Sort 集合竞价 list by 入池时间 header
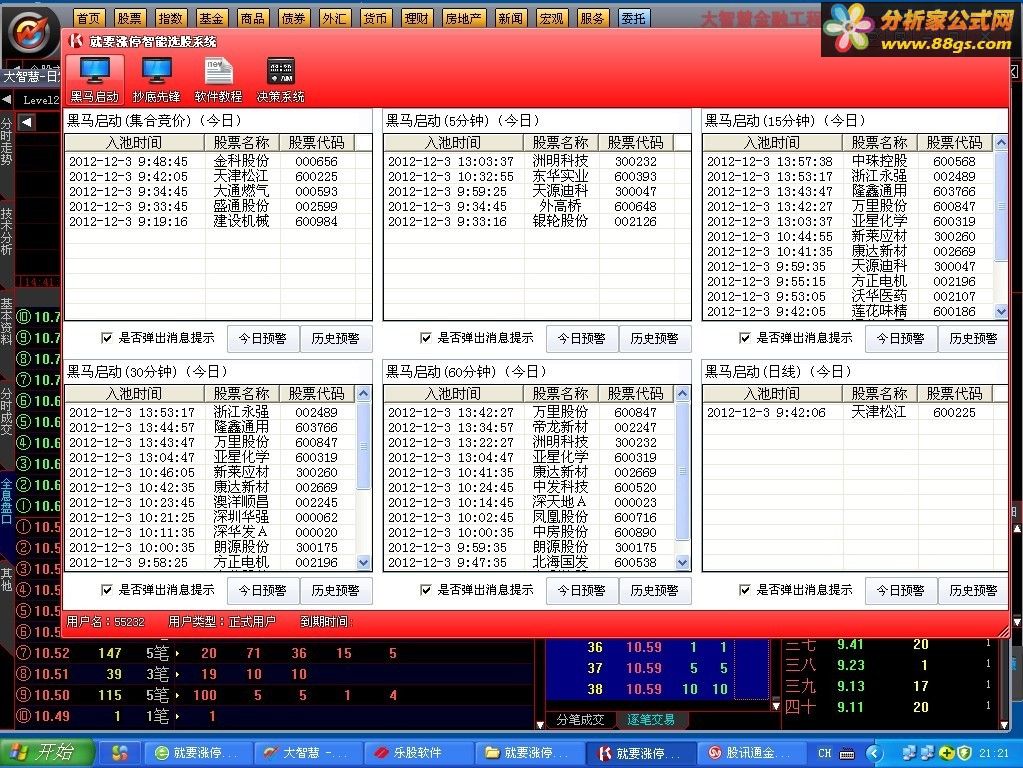Screen dimensions: 1023x768 [135, 143]
